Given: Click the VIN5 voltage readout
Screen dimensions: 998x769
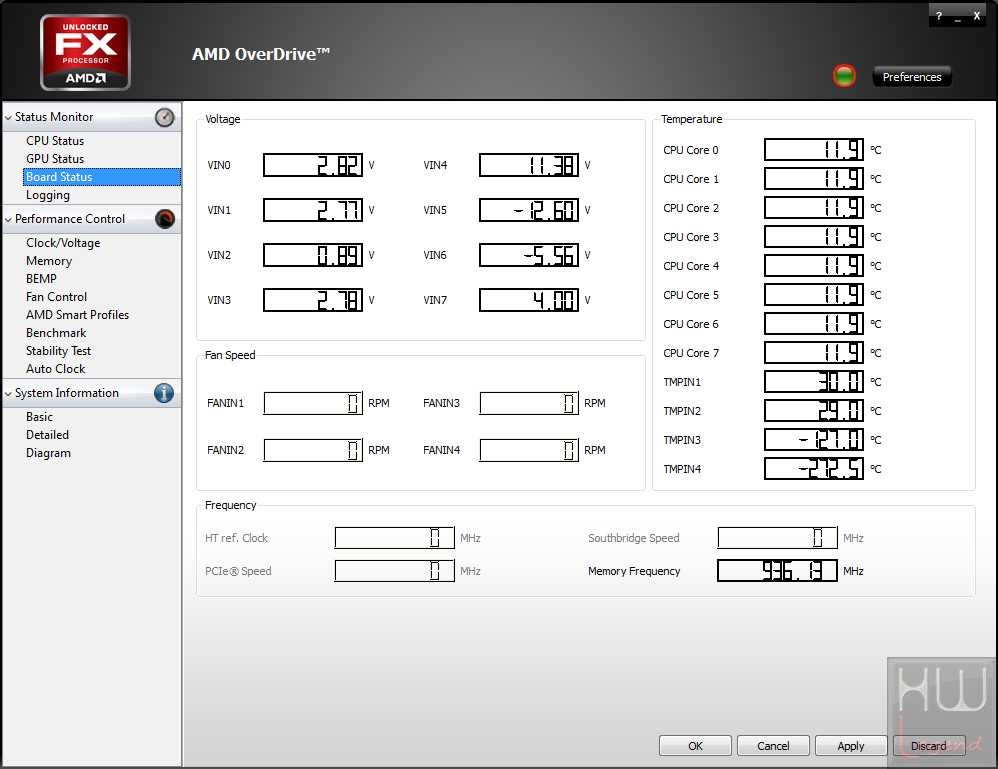Looking at the screenshot, I should 529,210.
